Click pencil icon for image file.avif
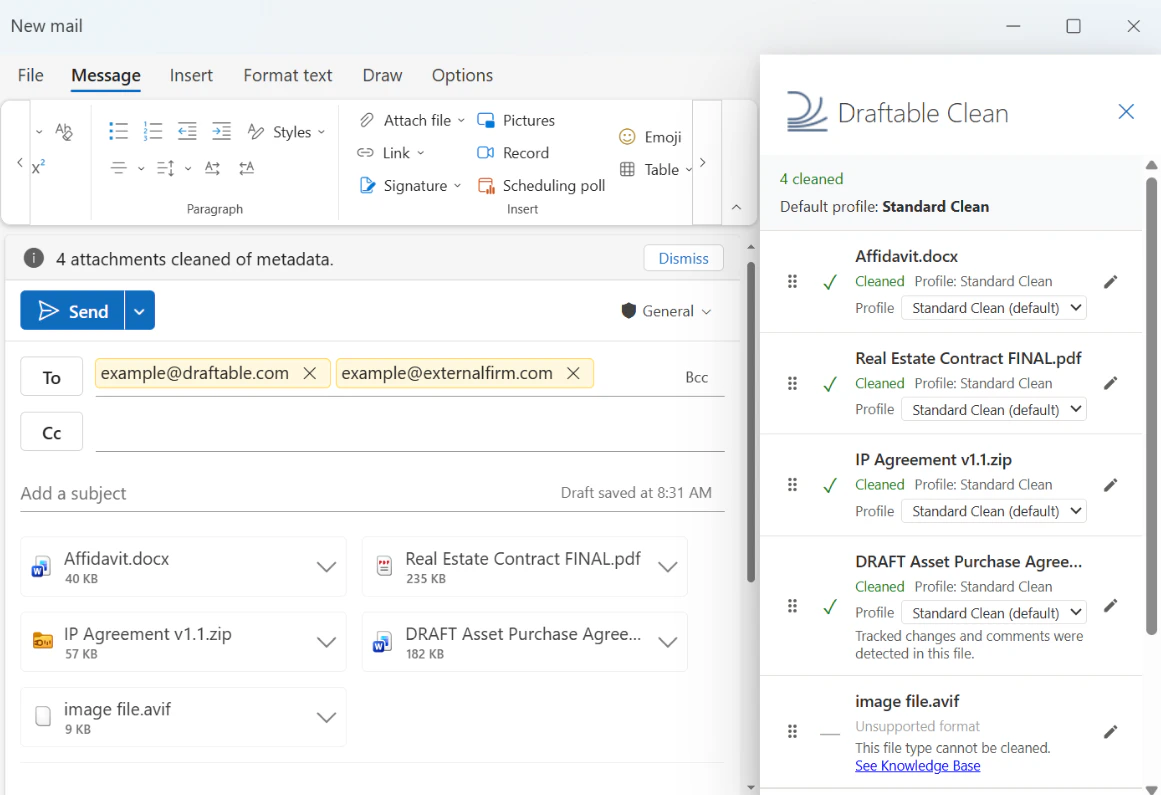The image size is (1161, 795). (x=1110, y=732)
